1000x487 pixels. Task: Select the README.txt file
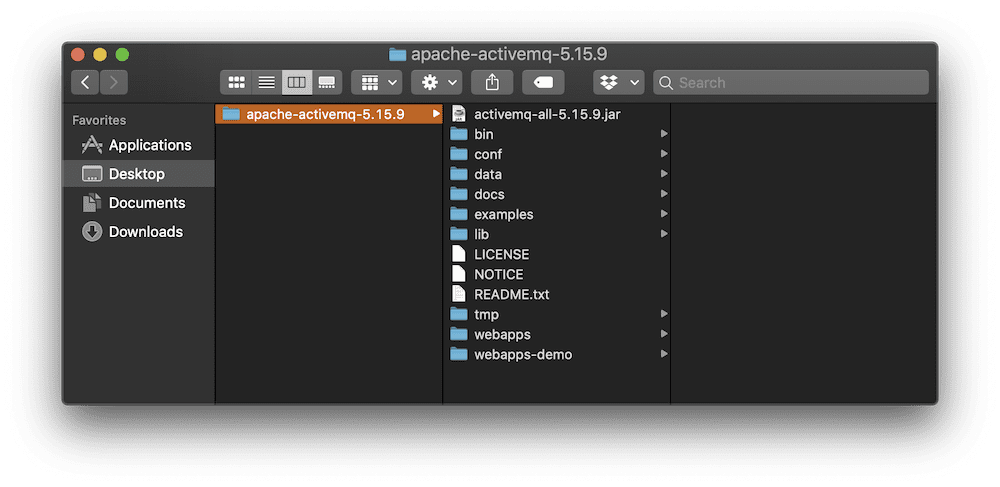556,294
